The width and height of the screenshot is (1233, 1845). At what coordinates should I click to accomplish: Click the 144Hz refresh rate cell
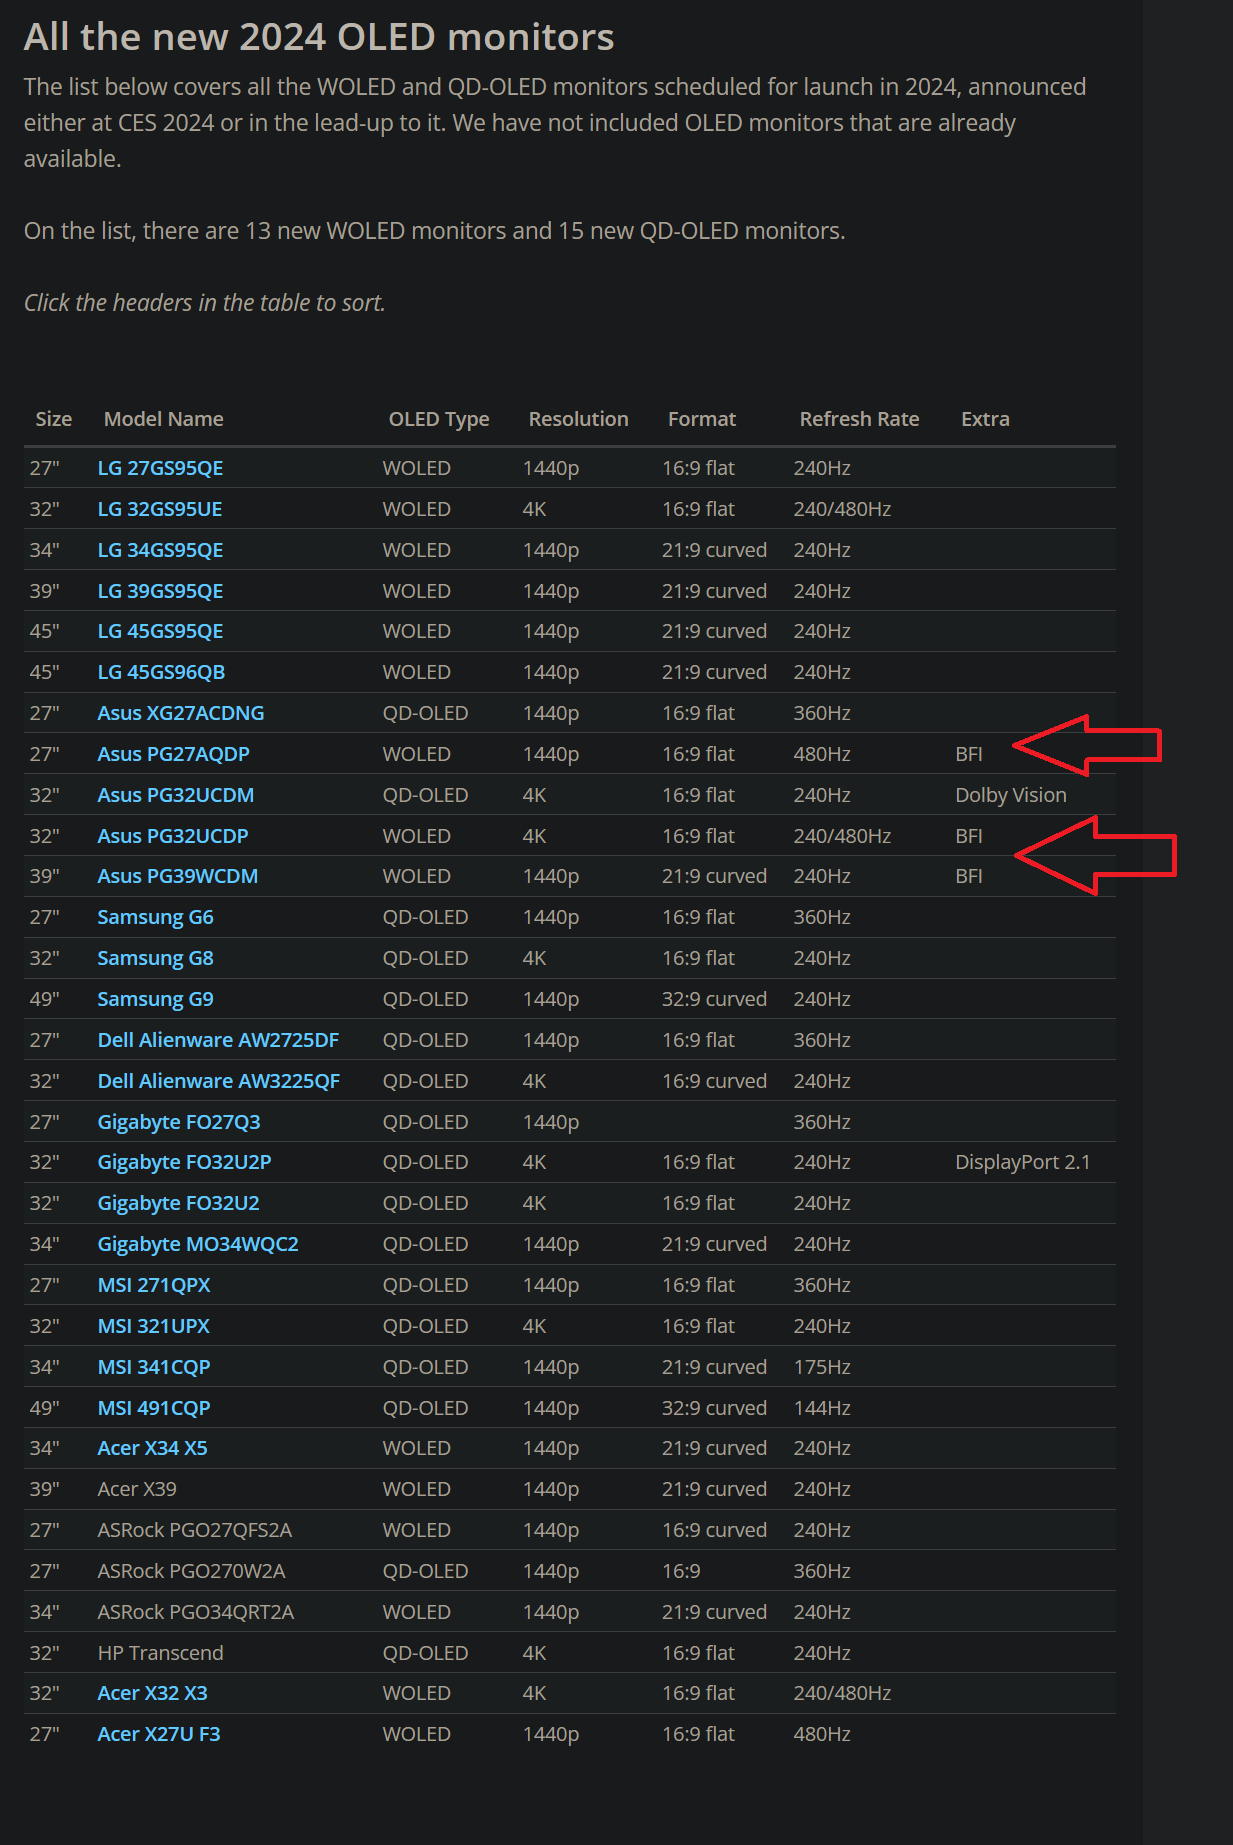pyautogui.click(x=822, y=1408)
